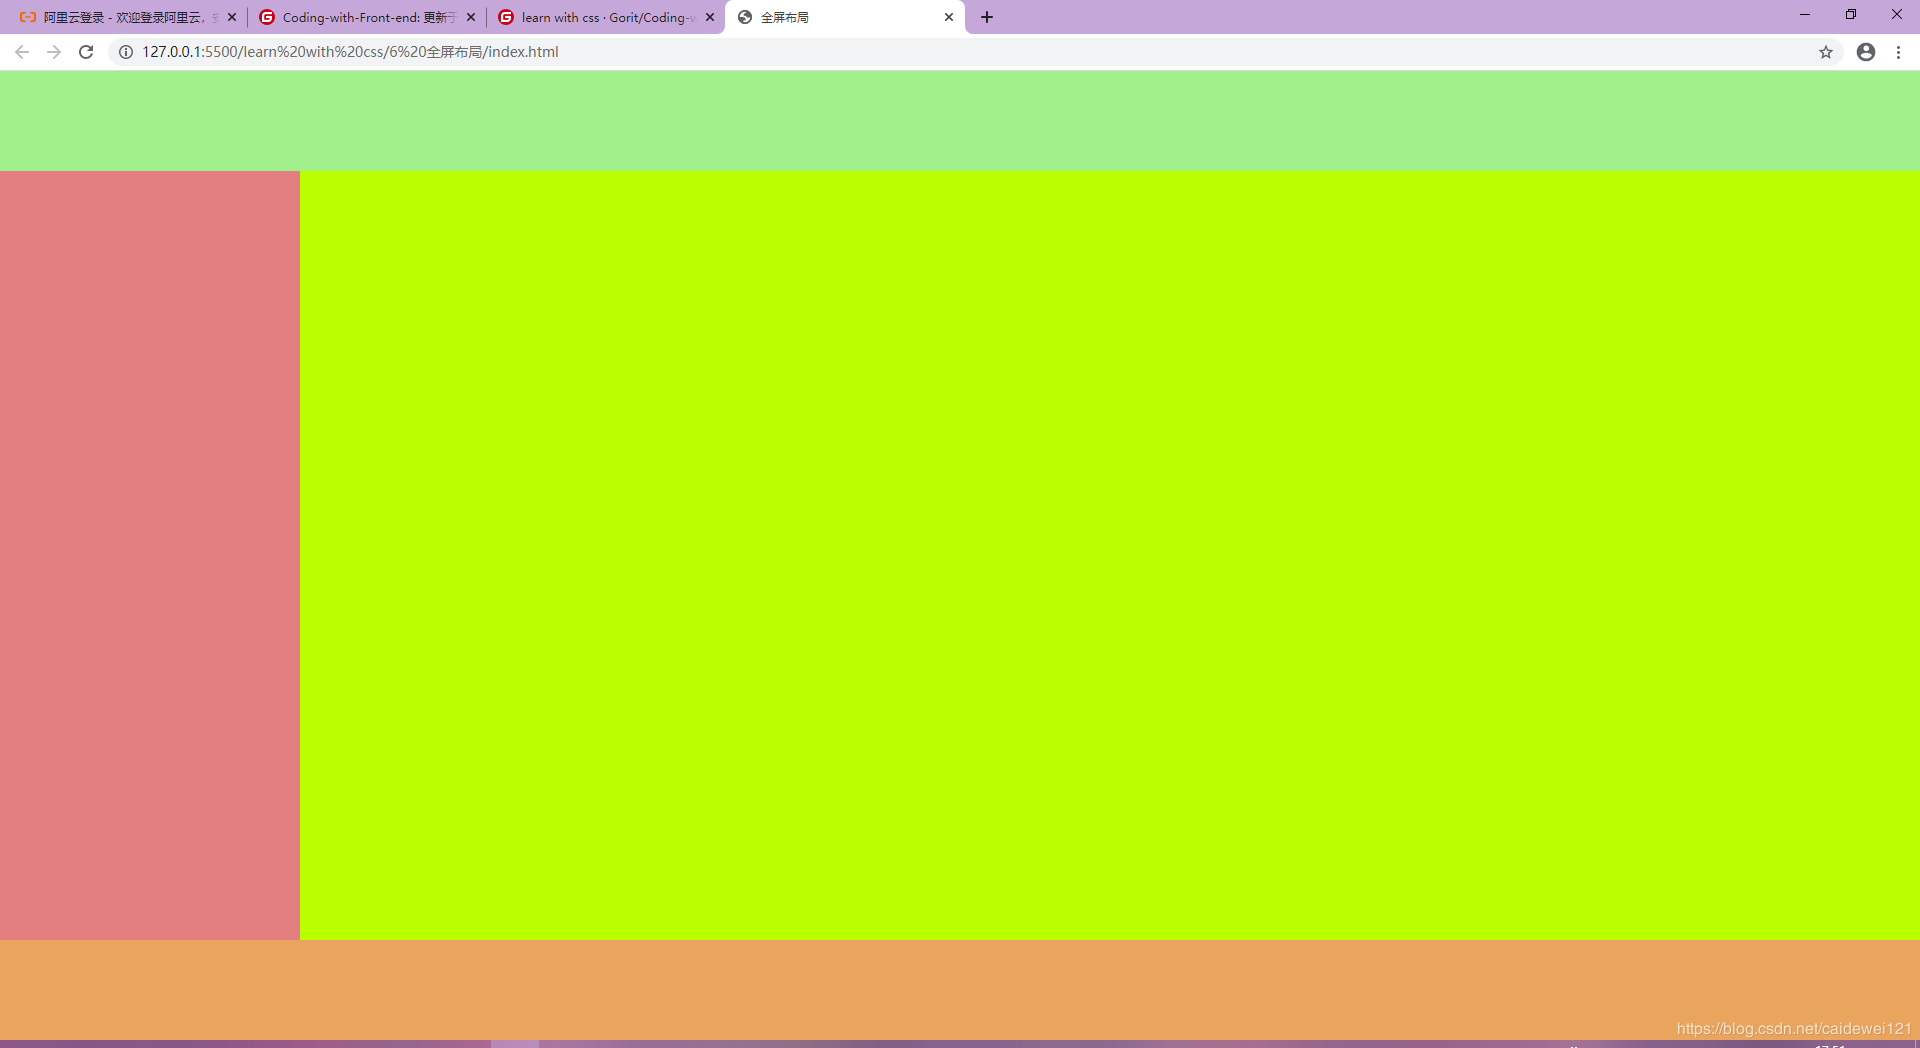The width and height of the screenshot is (1920, 1048).
Task: Close the Coding-with-Front-end tab
Action: pyautogui.click(x=471, y=17)
